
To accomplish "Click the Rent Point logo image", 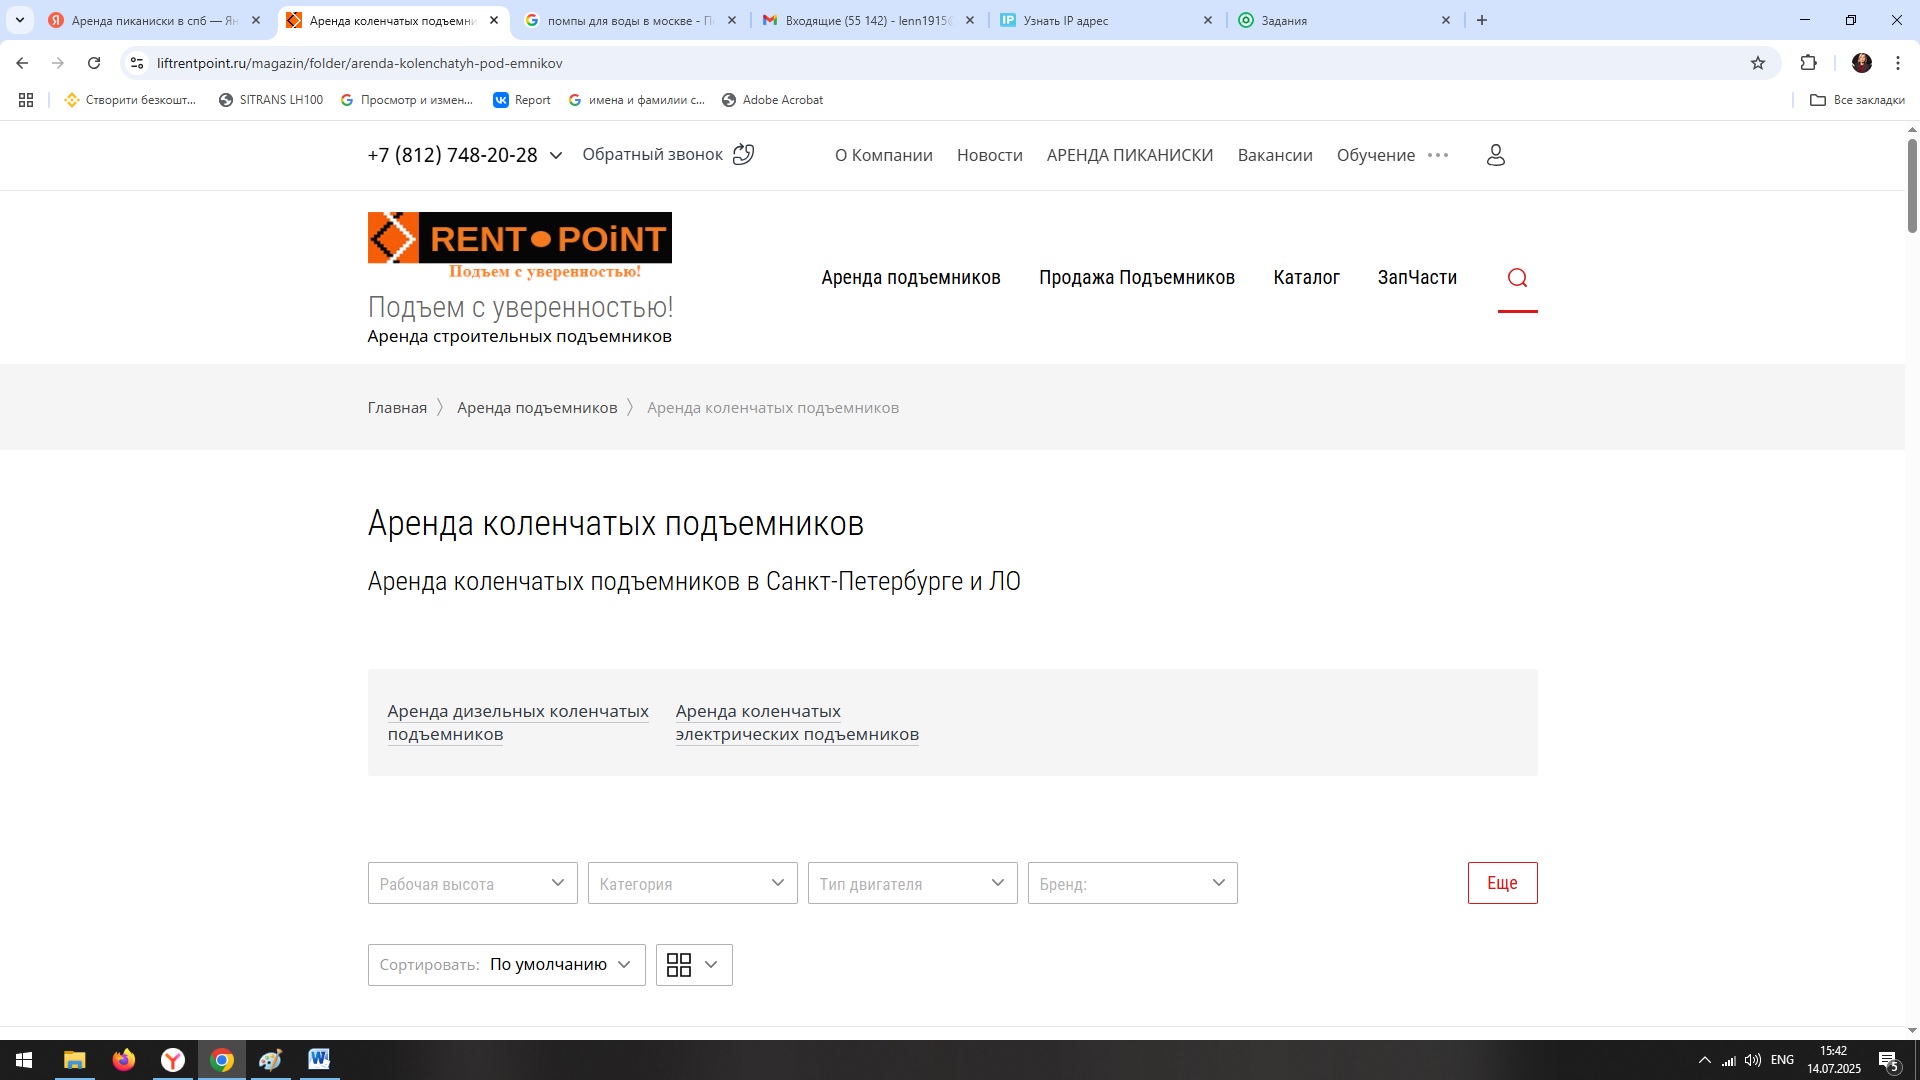I will 520,246.
